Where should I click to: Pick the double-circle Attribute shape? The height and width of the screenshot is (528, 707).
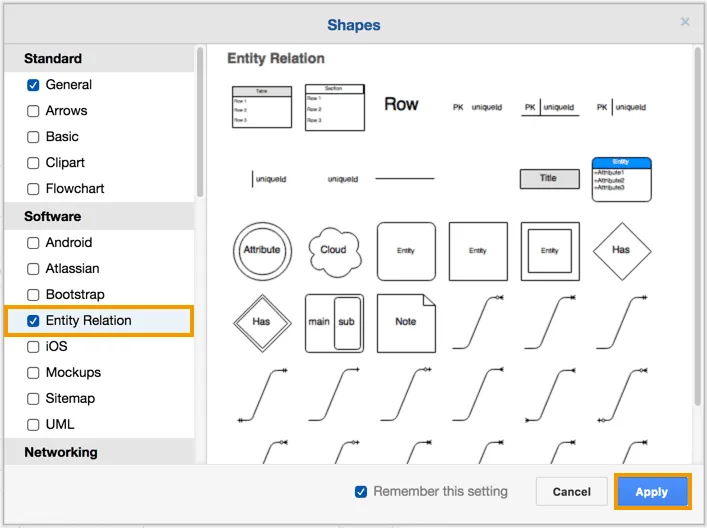[262, 250]
